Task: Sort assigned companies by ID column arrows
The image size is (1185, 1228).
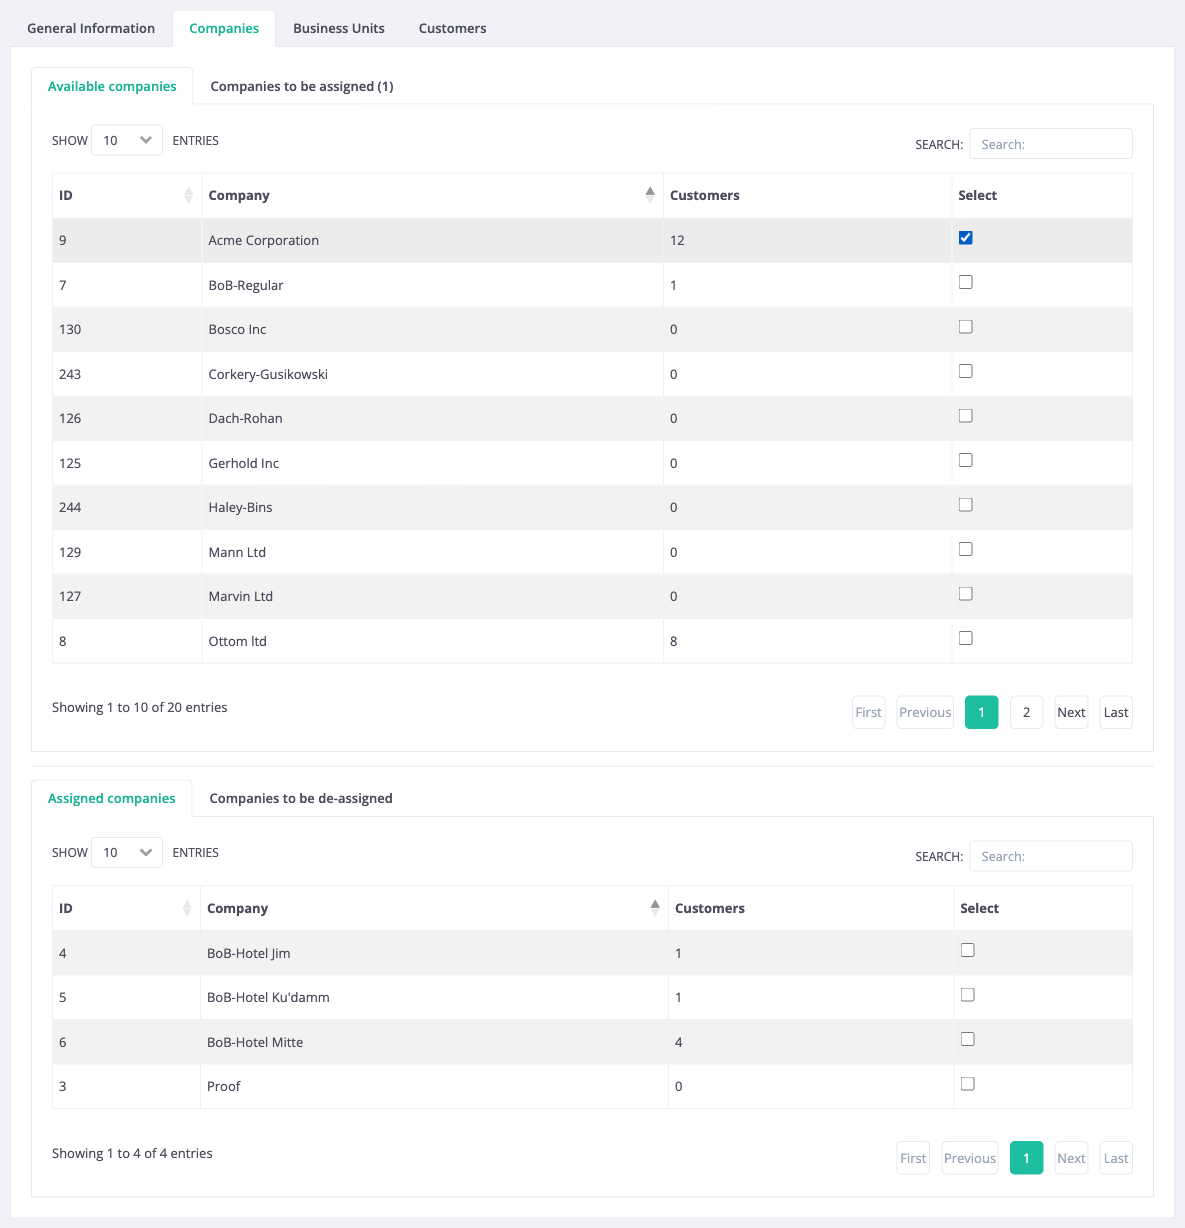Action: pos(187,908)
